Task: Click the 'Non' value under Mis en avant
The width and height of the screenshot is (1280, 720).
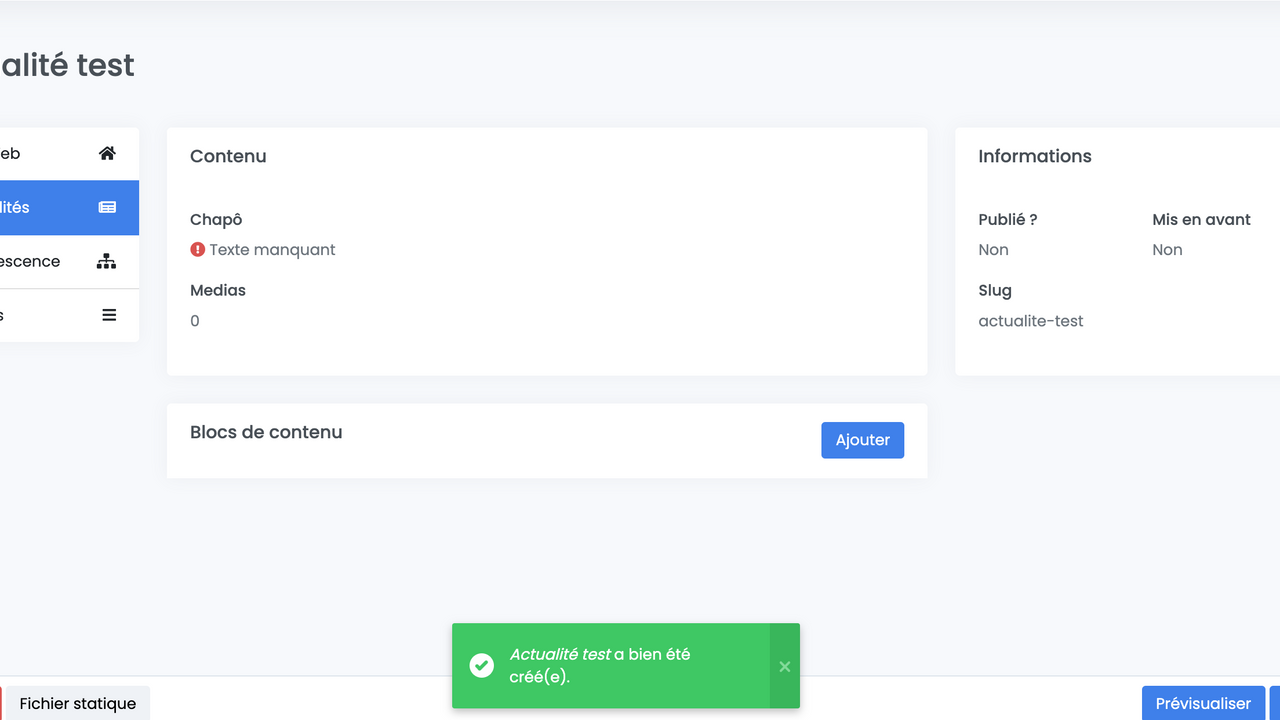Action: (1167, 250)
